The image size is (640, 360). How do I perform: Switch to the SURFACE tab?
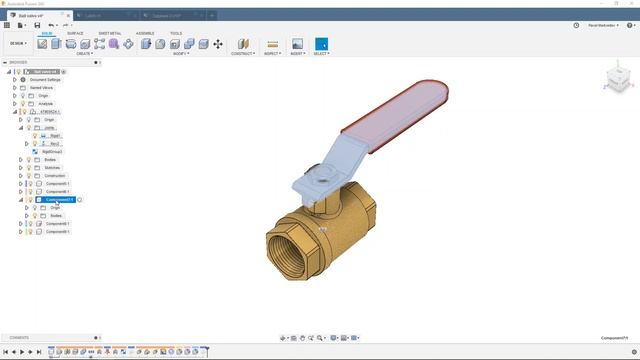tap(75, 33)
